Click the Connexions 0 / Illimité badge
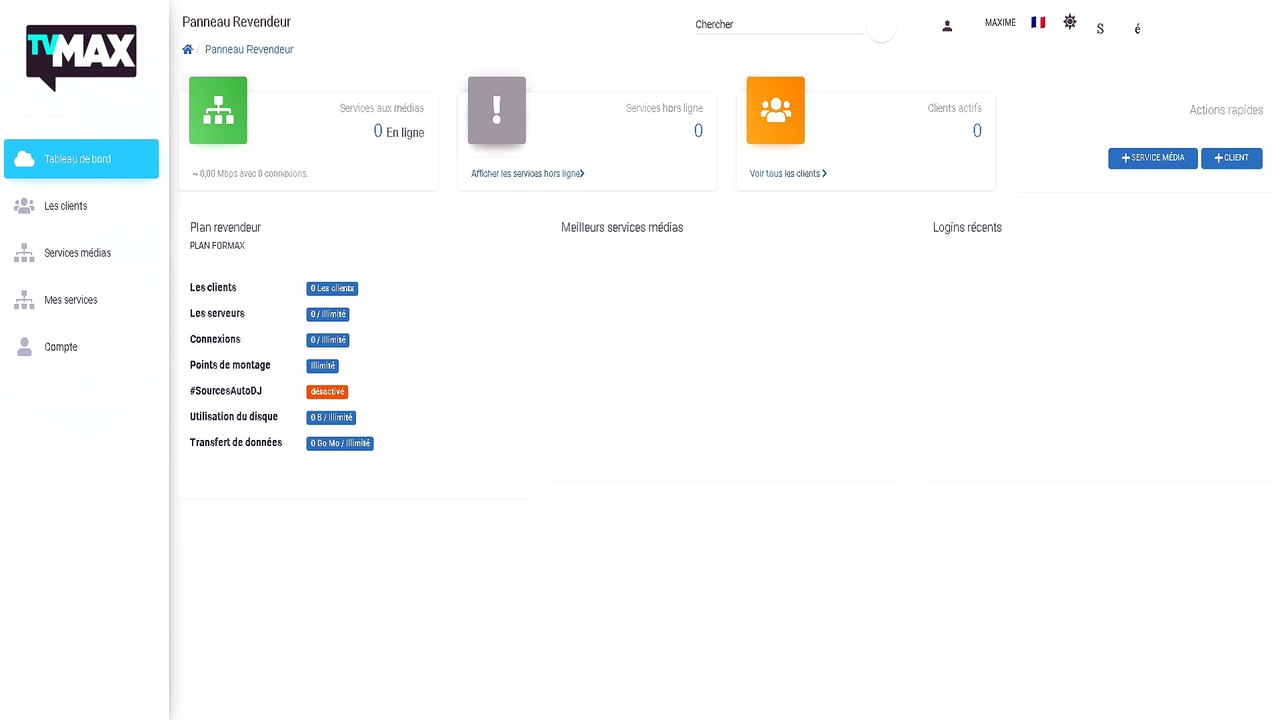 (328, 340)
